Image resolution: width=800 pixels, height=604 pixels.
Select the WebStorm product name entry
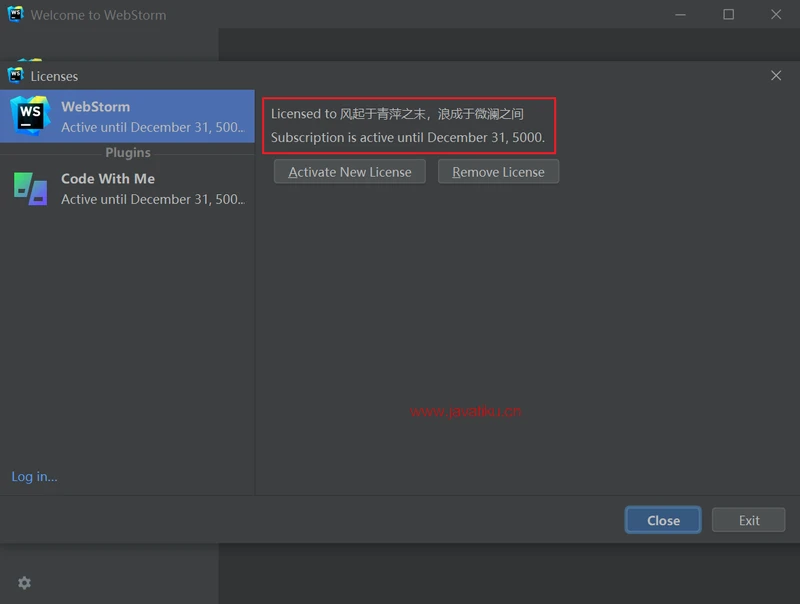coord(96,107)
